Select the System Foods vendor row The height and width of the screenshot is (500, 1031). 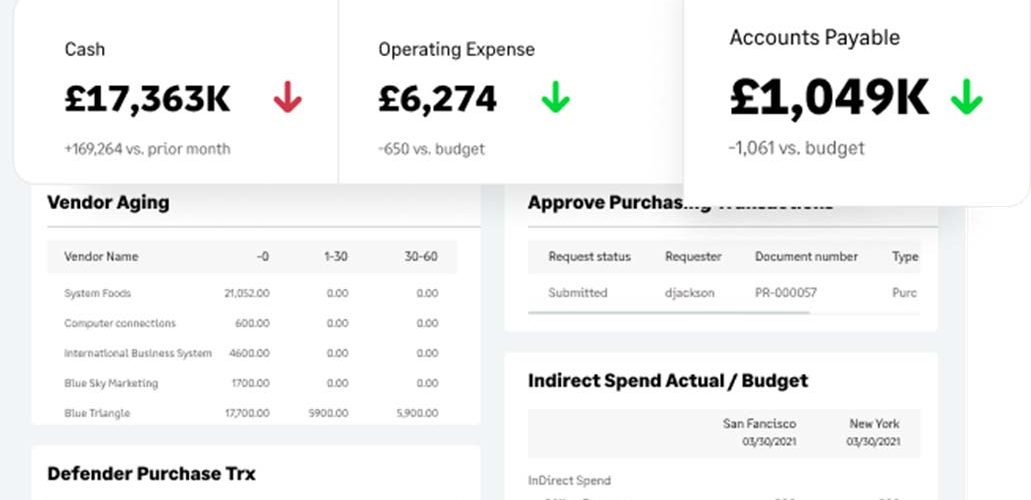pos(252,293)
